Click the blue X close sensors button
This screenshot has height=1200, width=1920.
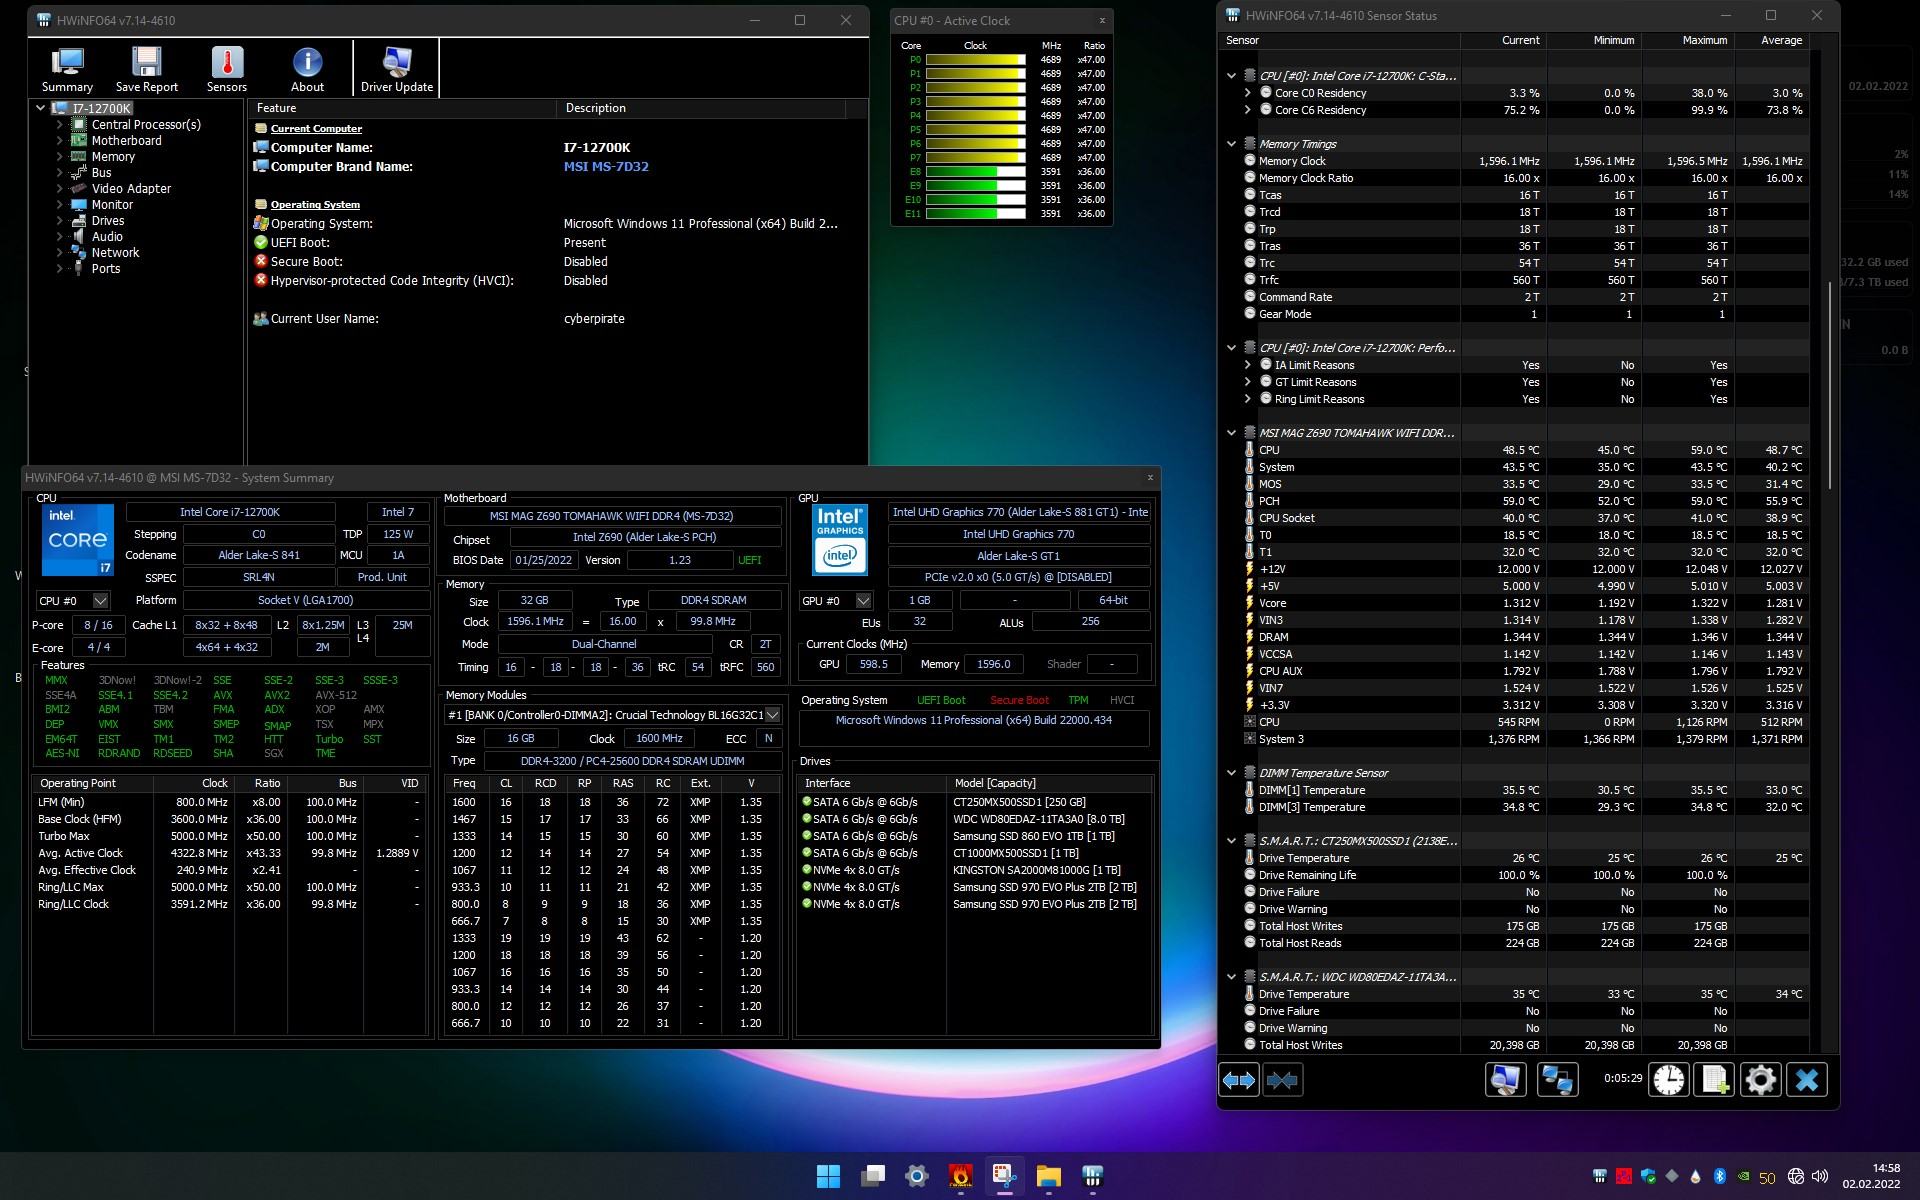tap(1806, 1079)
